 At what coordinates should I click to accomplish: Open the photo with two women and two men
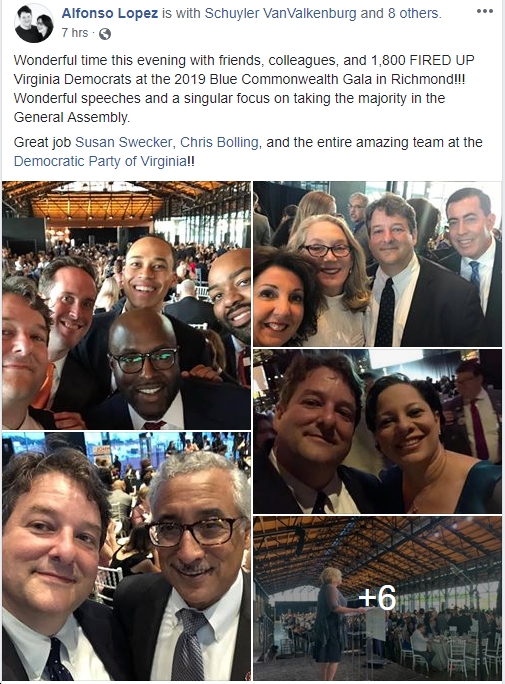[378, 264]
